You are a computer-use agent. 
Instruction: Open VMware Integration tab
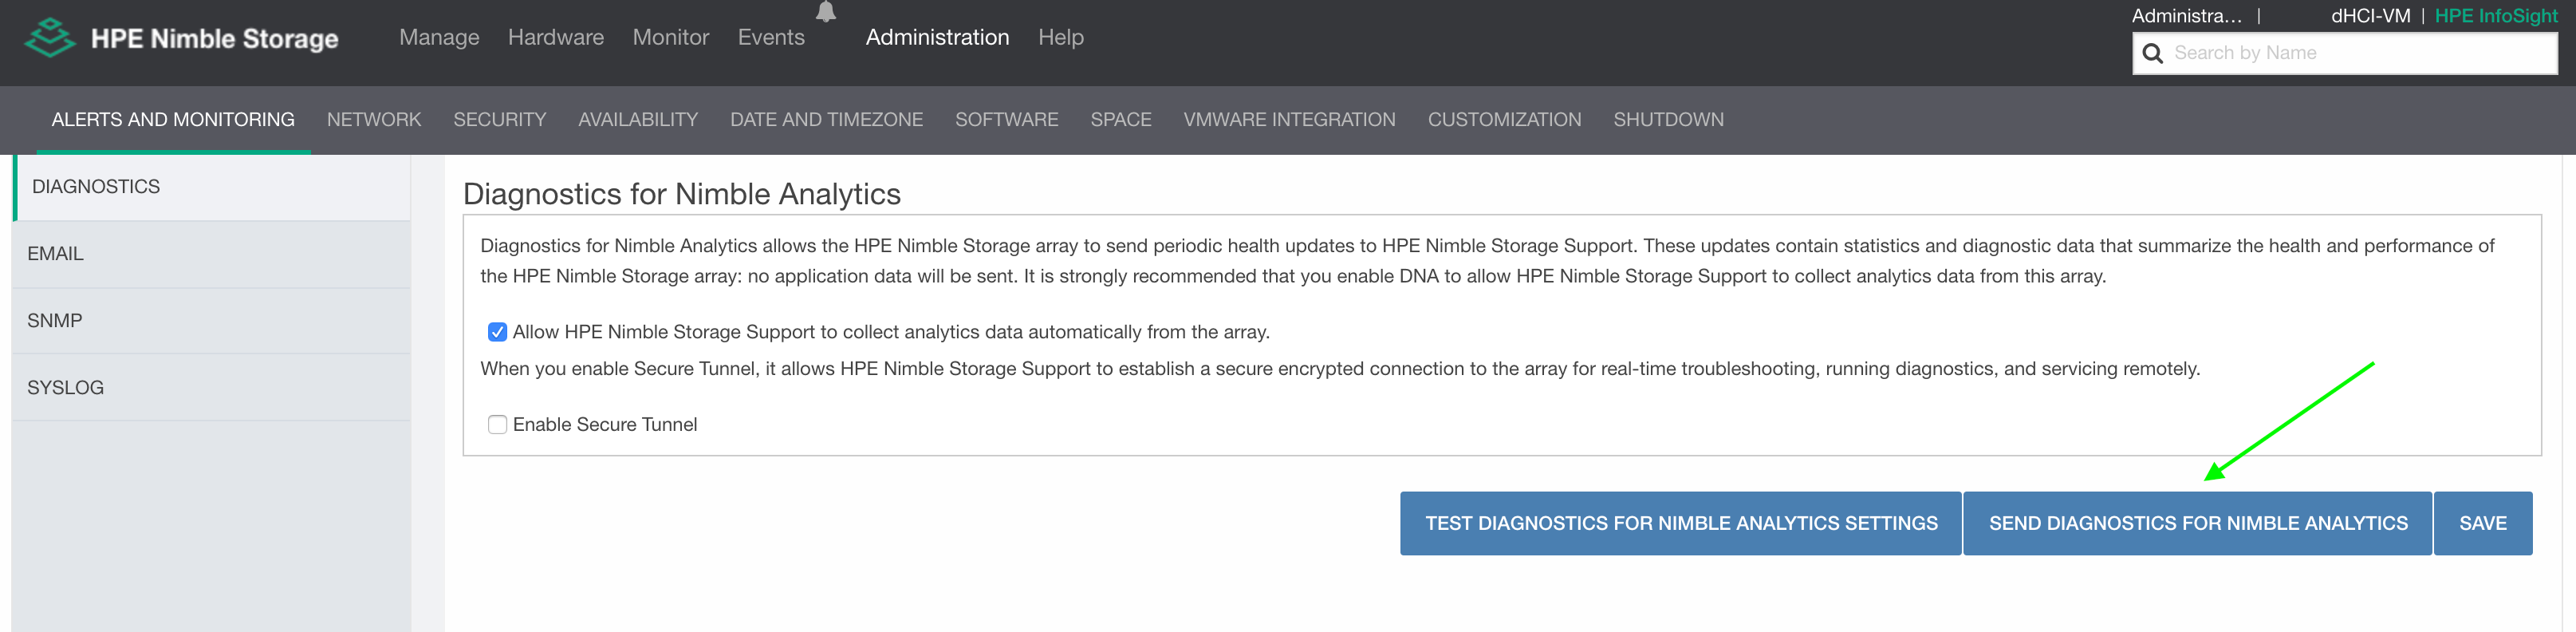[1289, 119]
